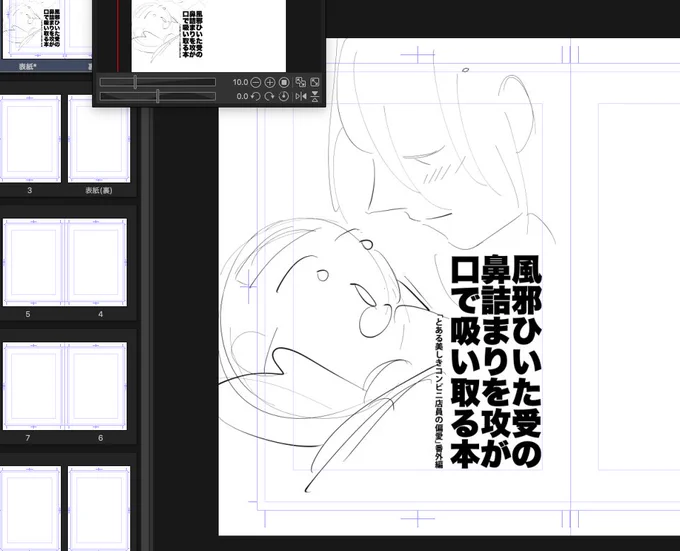Click the page number 6 label
Screen dimensions: 680x551
pos(101,438)
